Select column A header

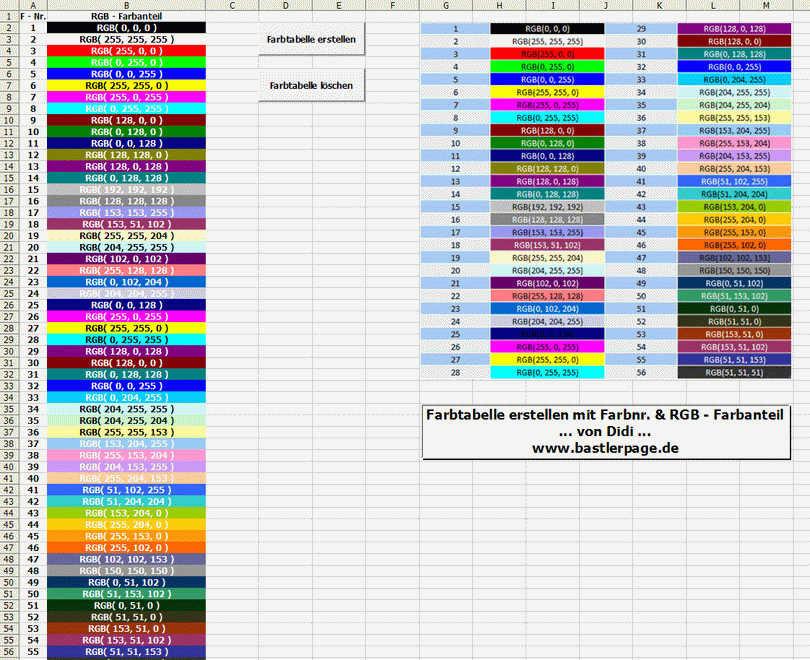click(x=33, y=5)
